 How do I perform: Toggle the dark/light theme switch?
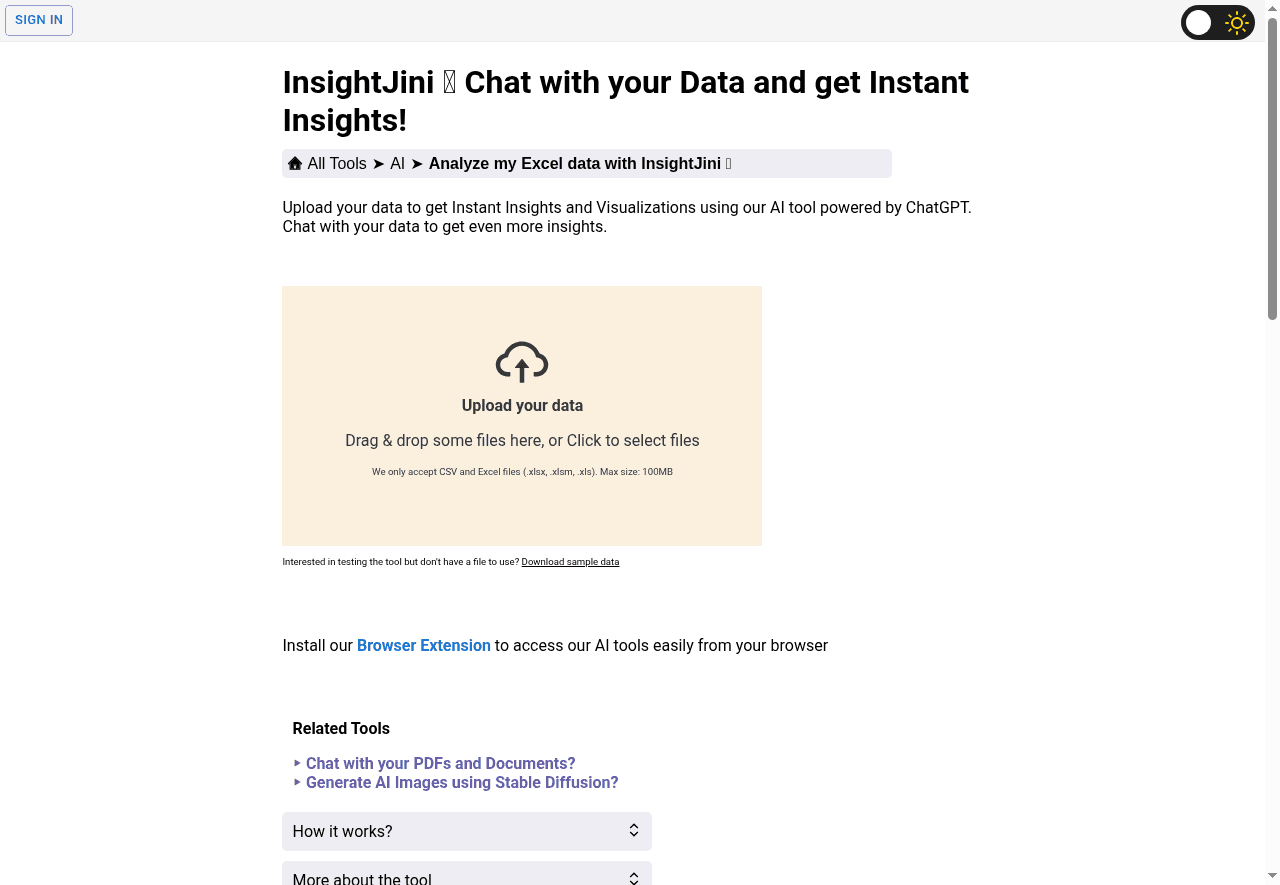coord(1218,22)
